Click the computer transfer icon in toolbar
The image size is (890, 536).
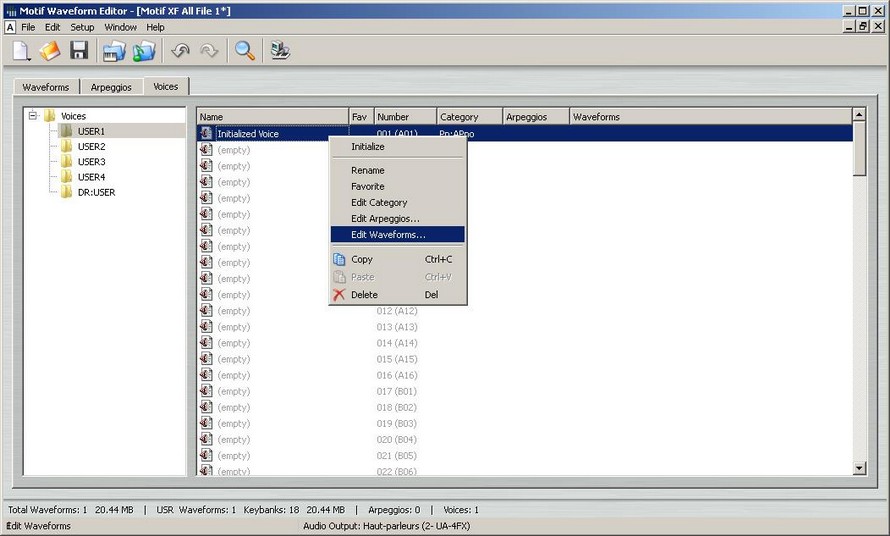[280, 51]
